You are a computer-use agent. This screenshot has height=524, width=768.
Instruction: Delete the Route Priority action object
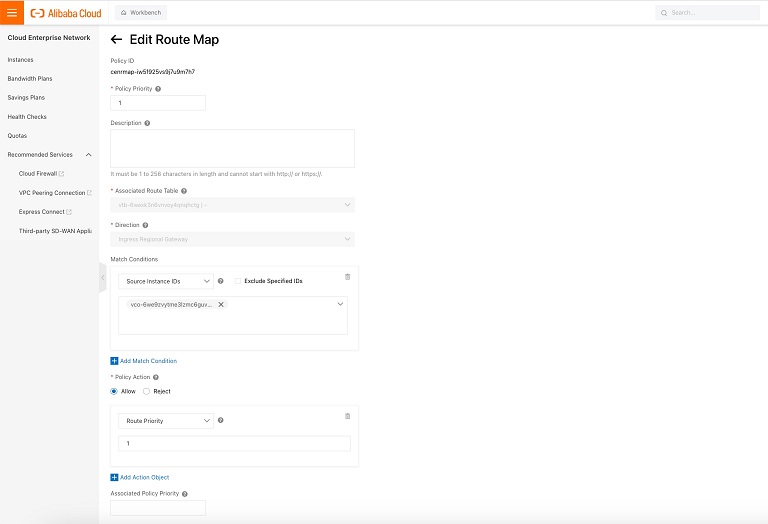tap(347, 416)
